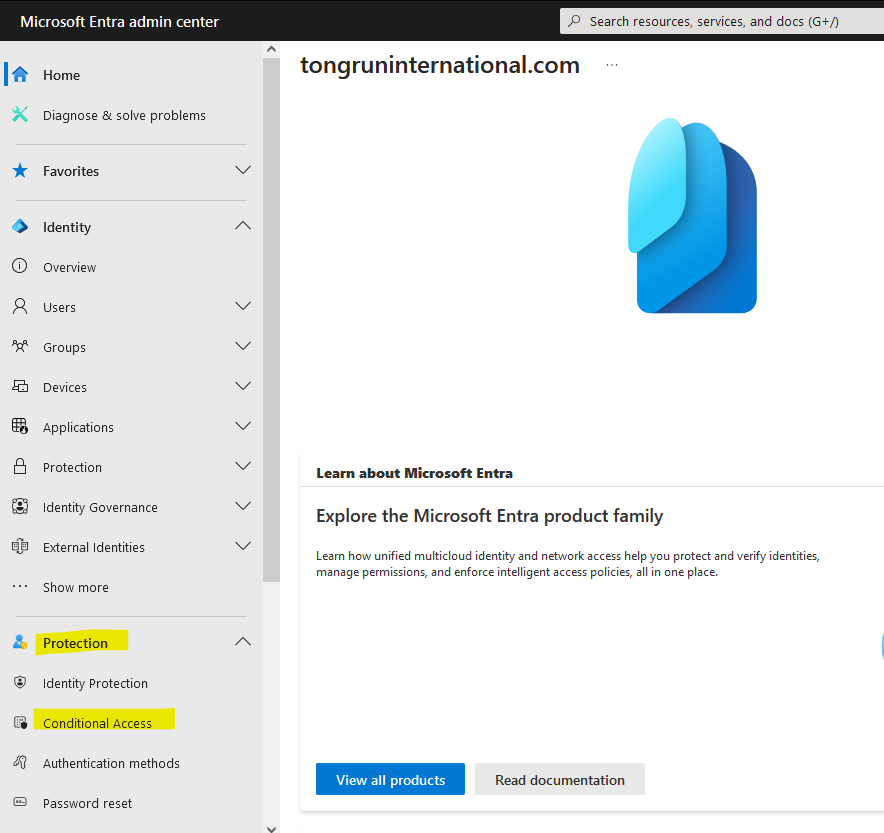Expand the Favorites section chevron
884x833 pixels.
243,170
